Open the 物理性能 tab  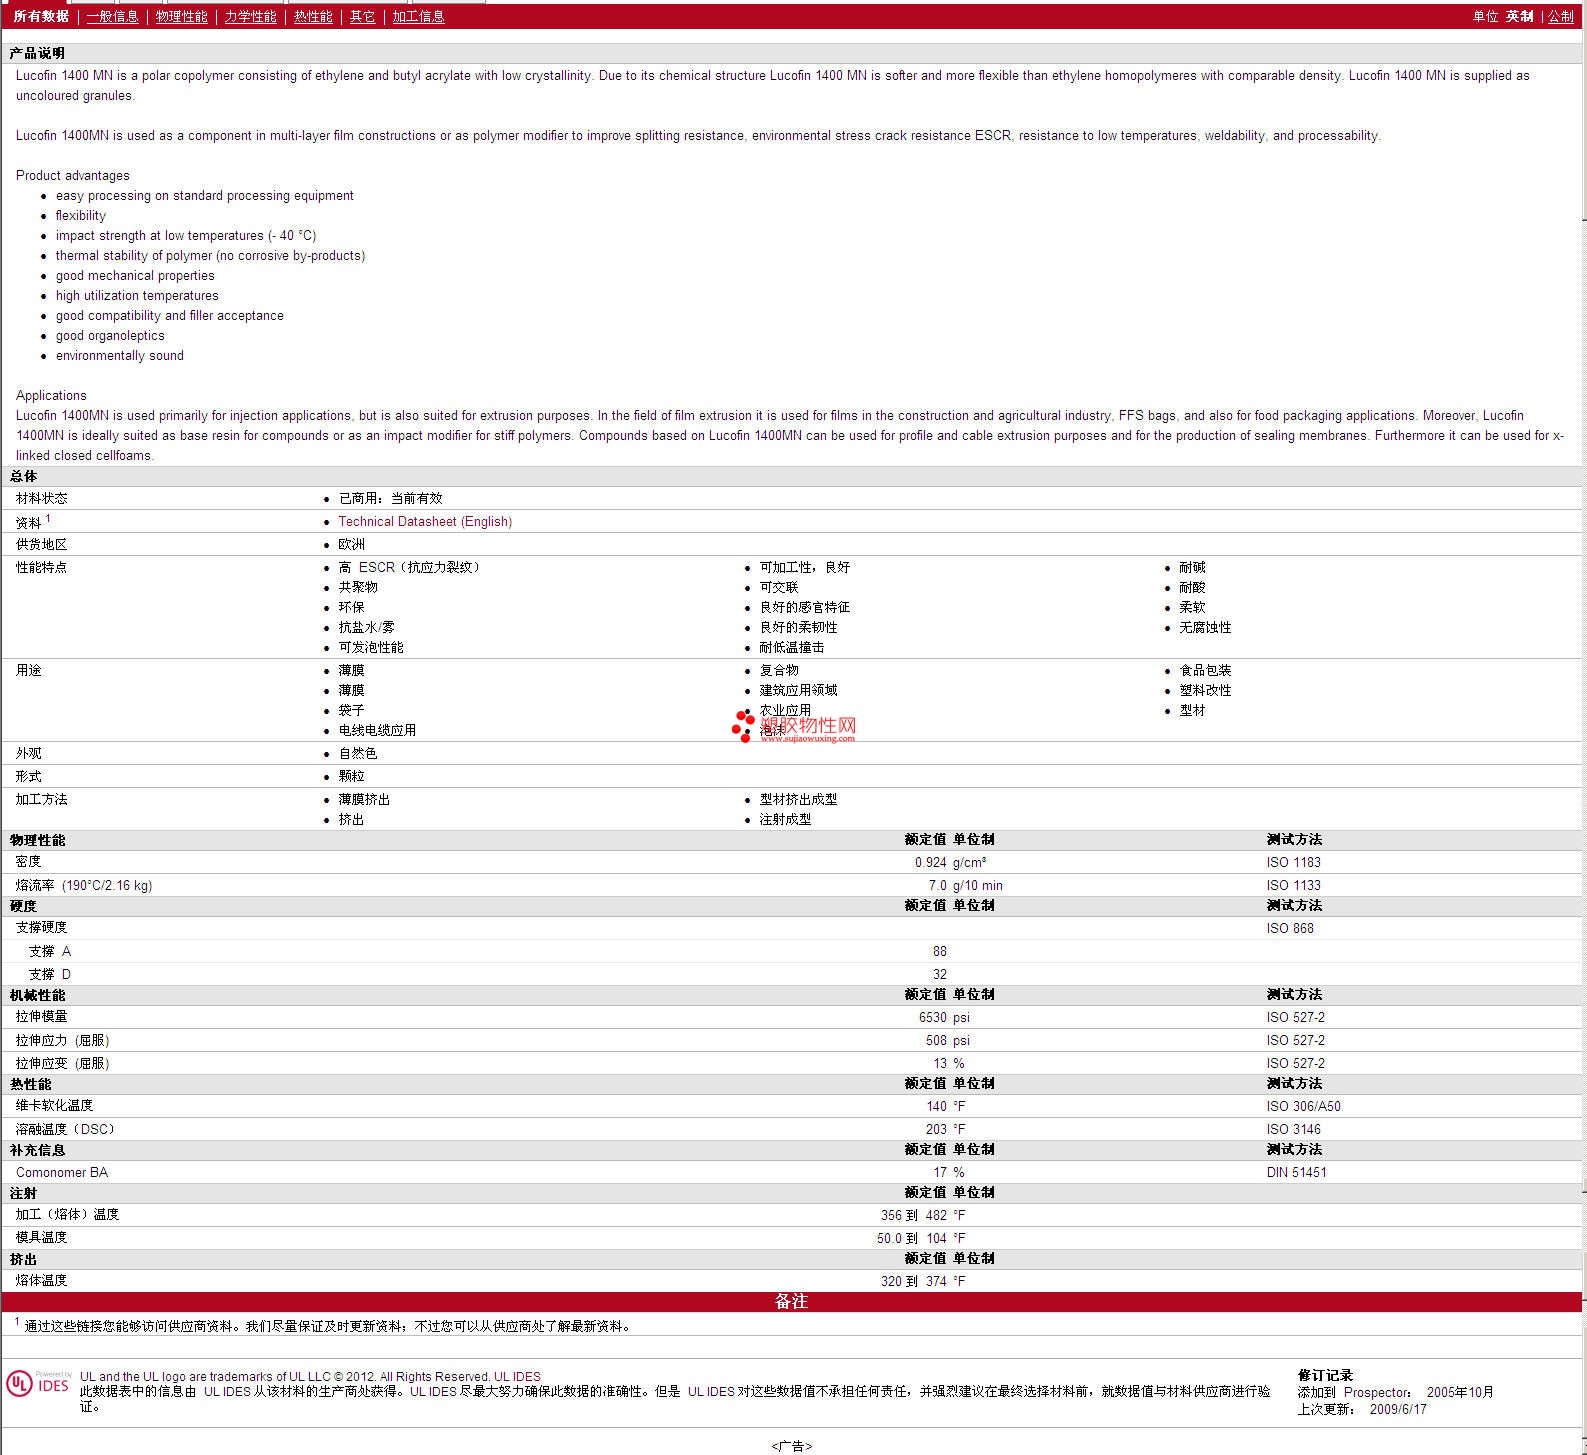point(181,16)
